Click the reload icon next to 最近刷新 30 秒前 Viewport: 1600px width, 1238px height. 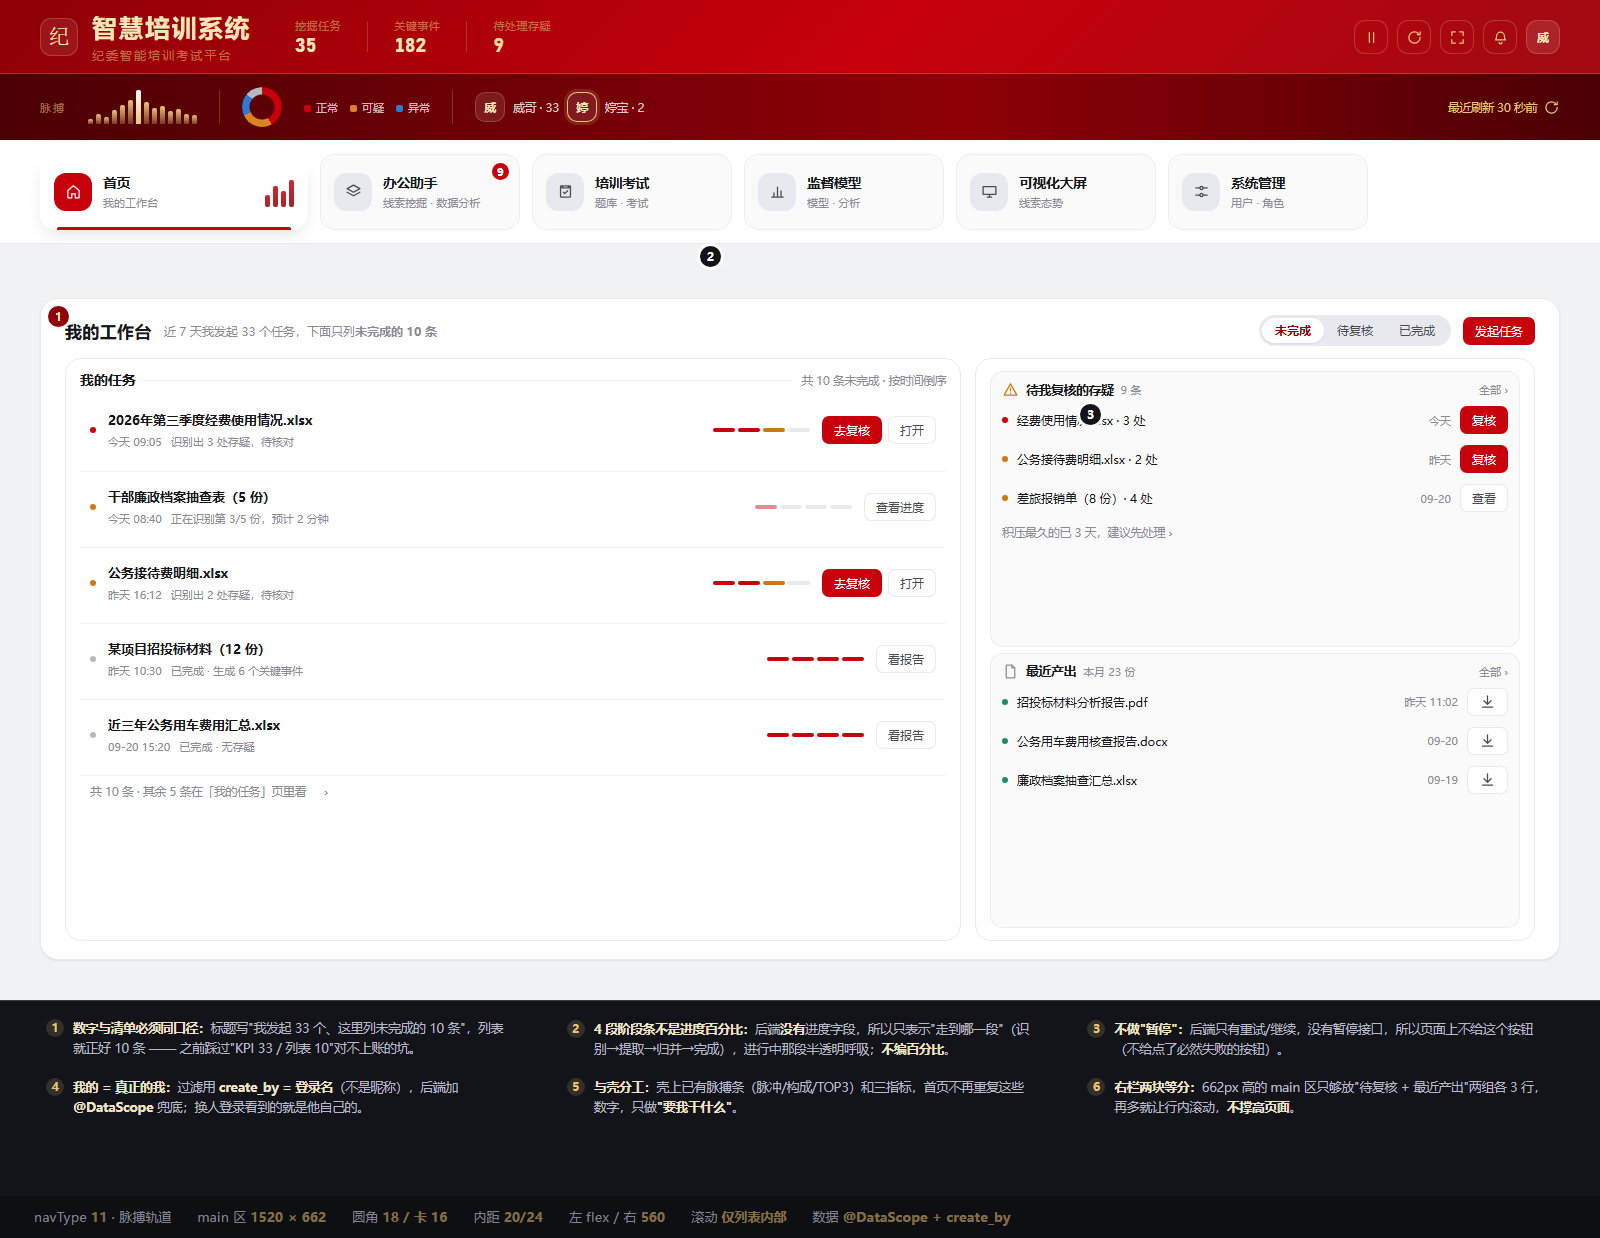coord(1552,107)
